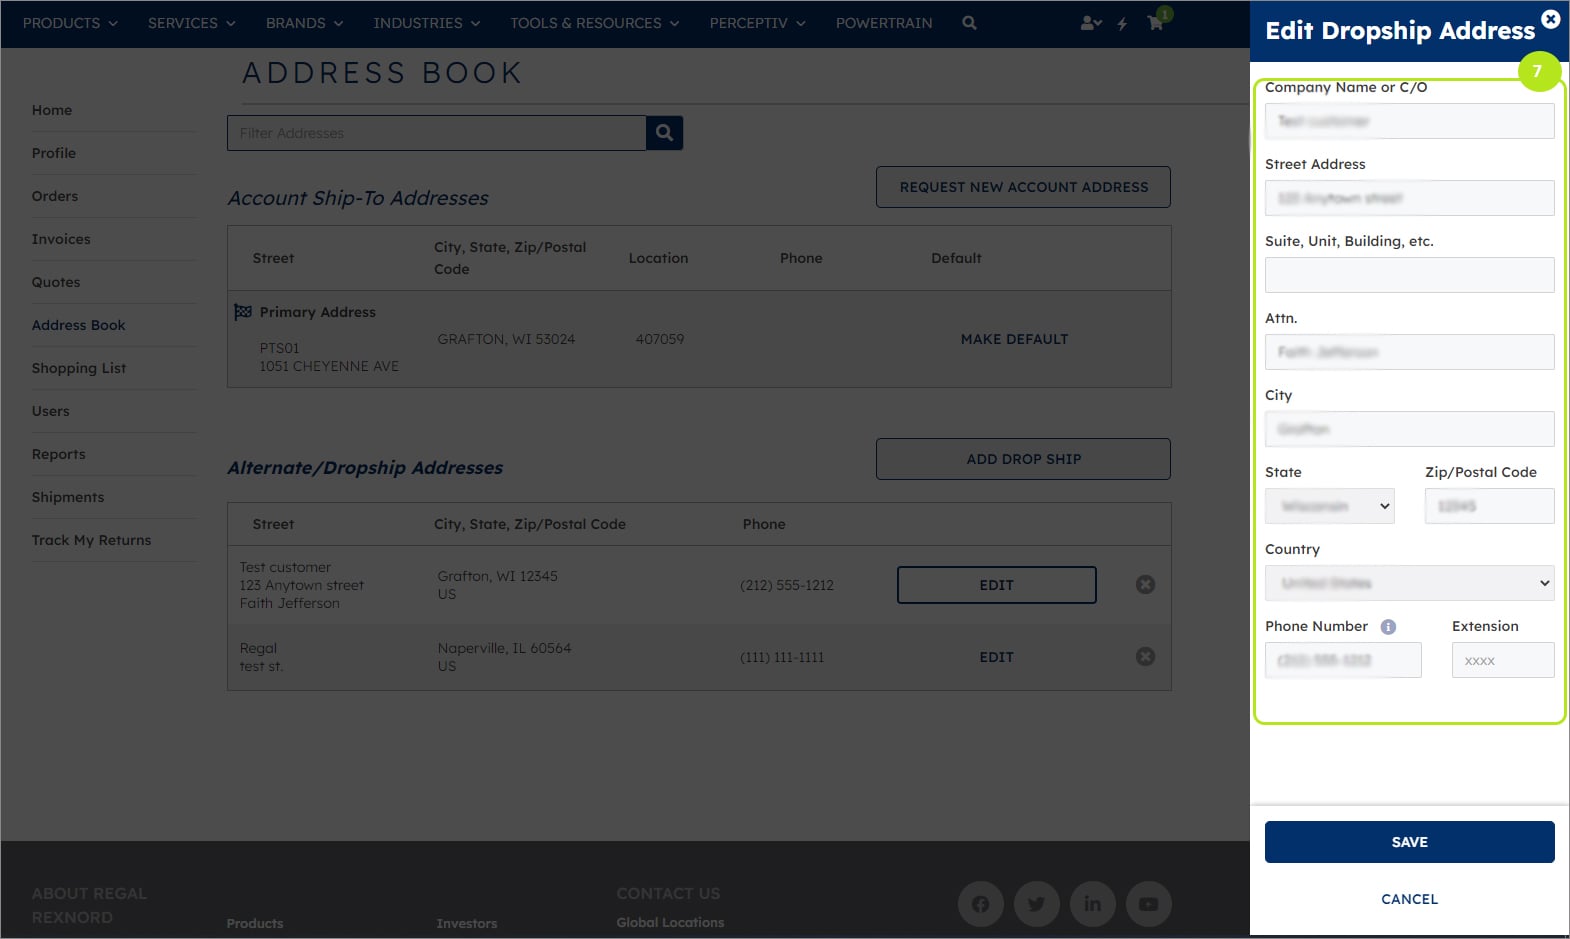Select Address Book in the sidebar

point(79,325)
